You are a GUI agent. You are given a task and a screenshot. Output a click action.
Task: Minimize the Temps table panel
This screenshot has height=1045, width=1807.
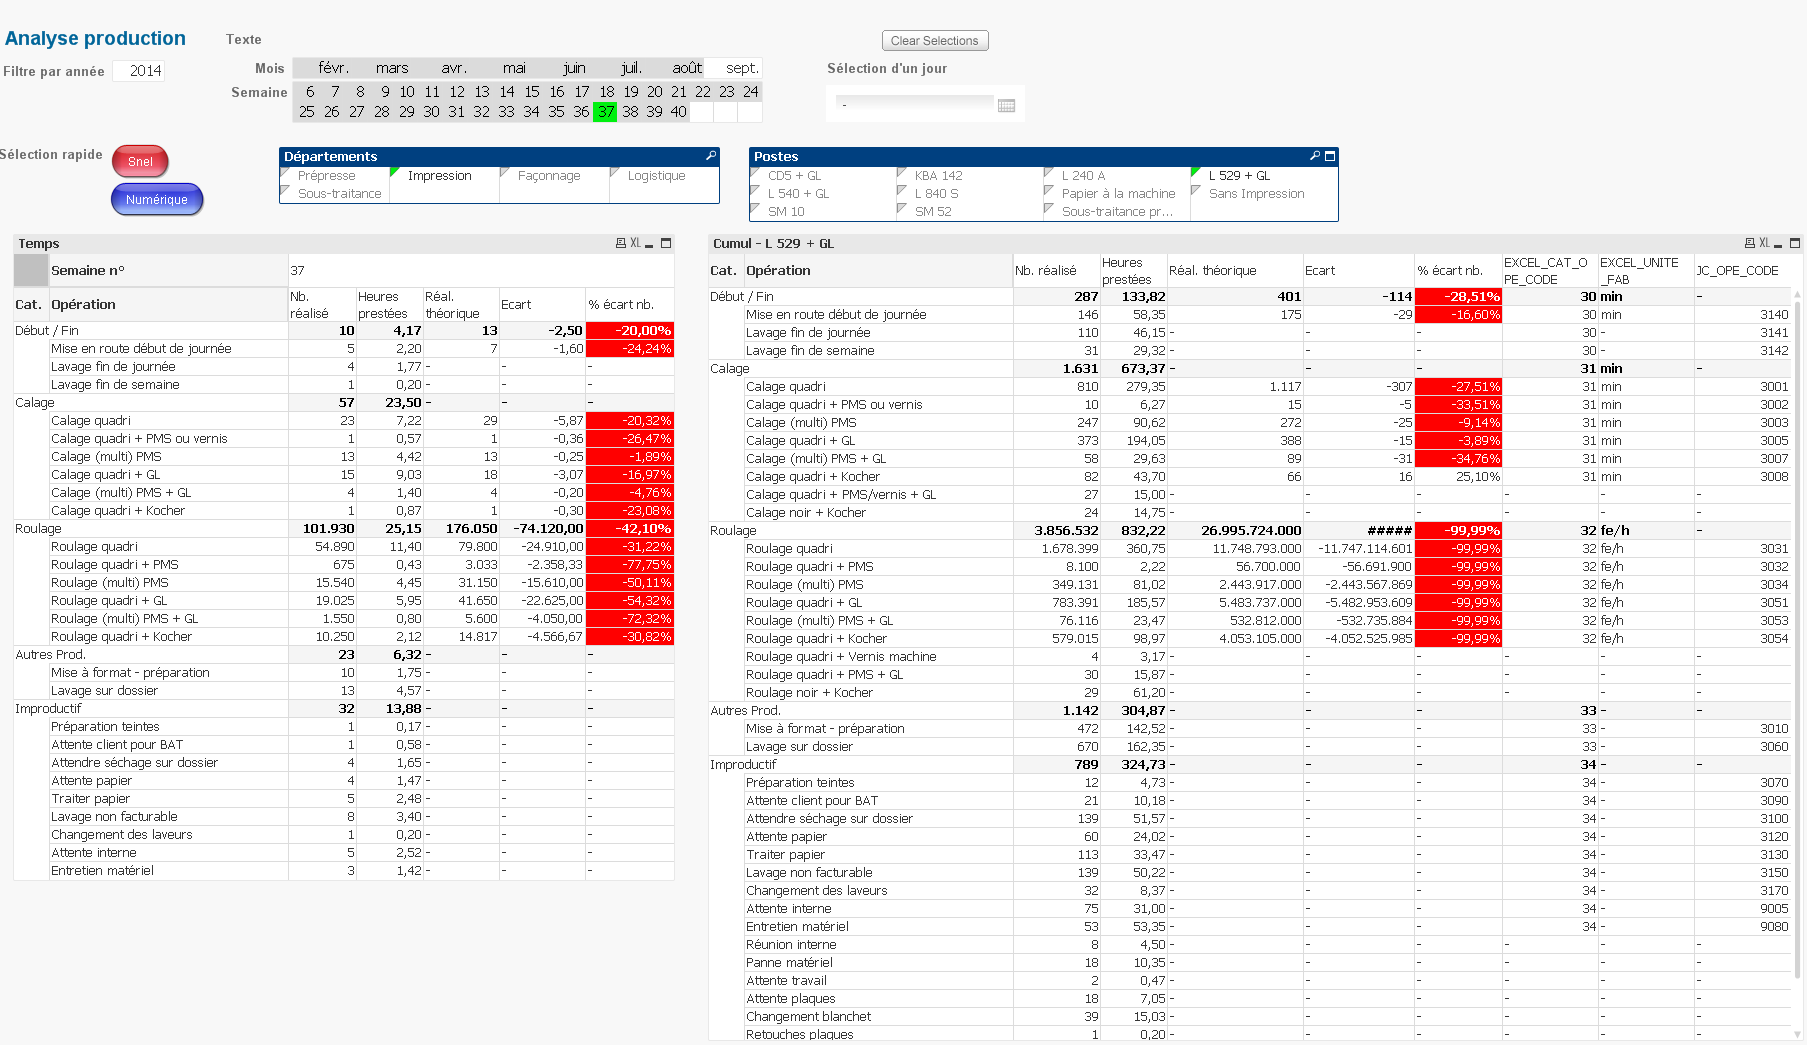(650, 244)
